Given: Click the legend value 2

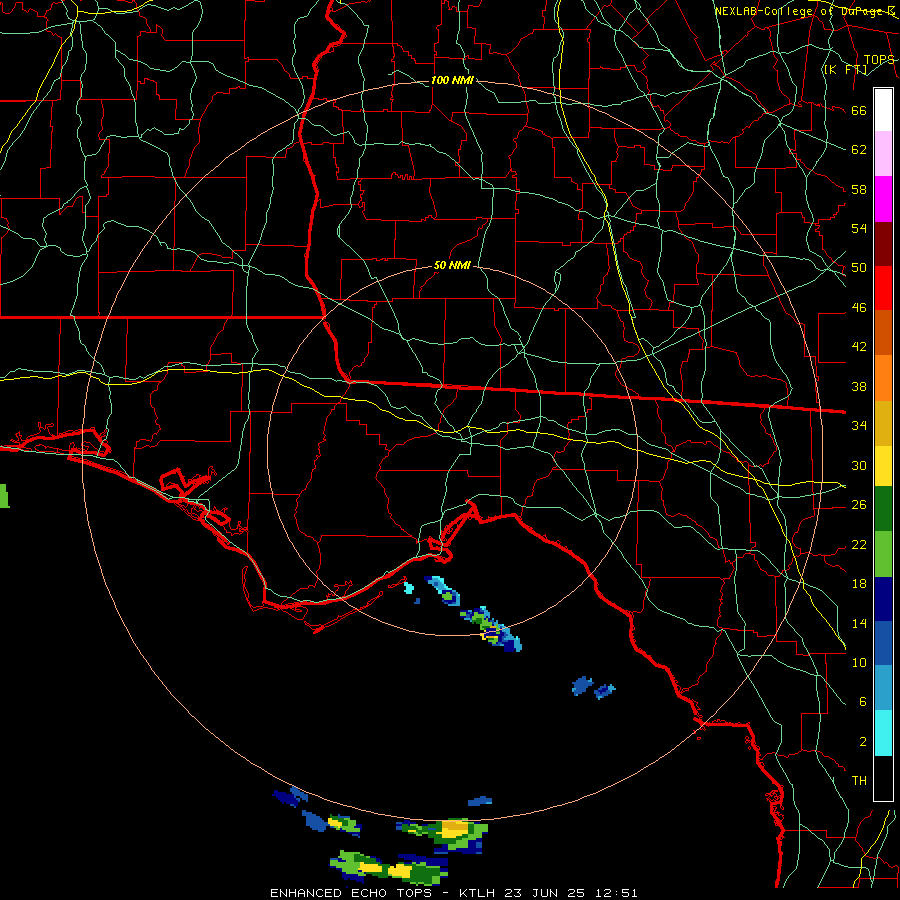Looking at the screenshot, I should pyautogui.click(x=862, y=742).
